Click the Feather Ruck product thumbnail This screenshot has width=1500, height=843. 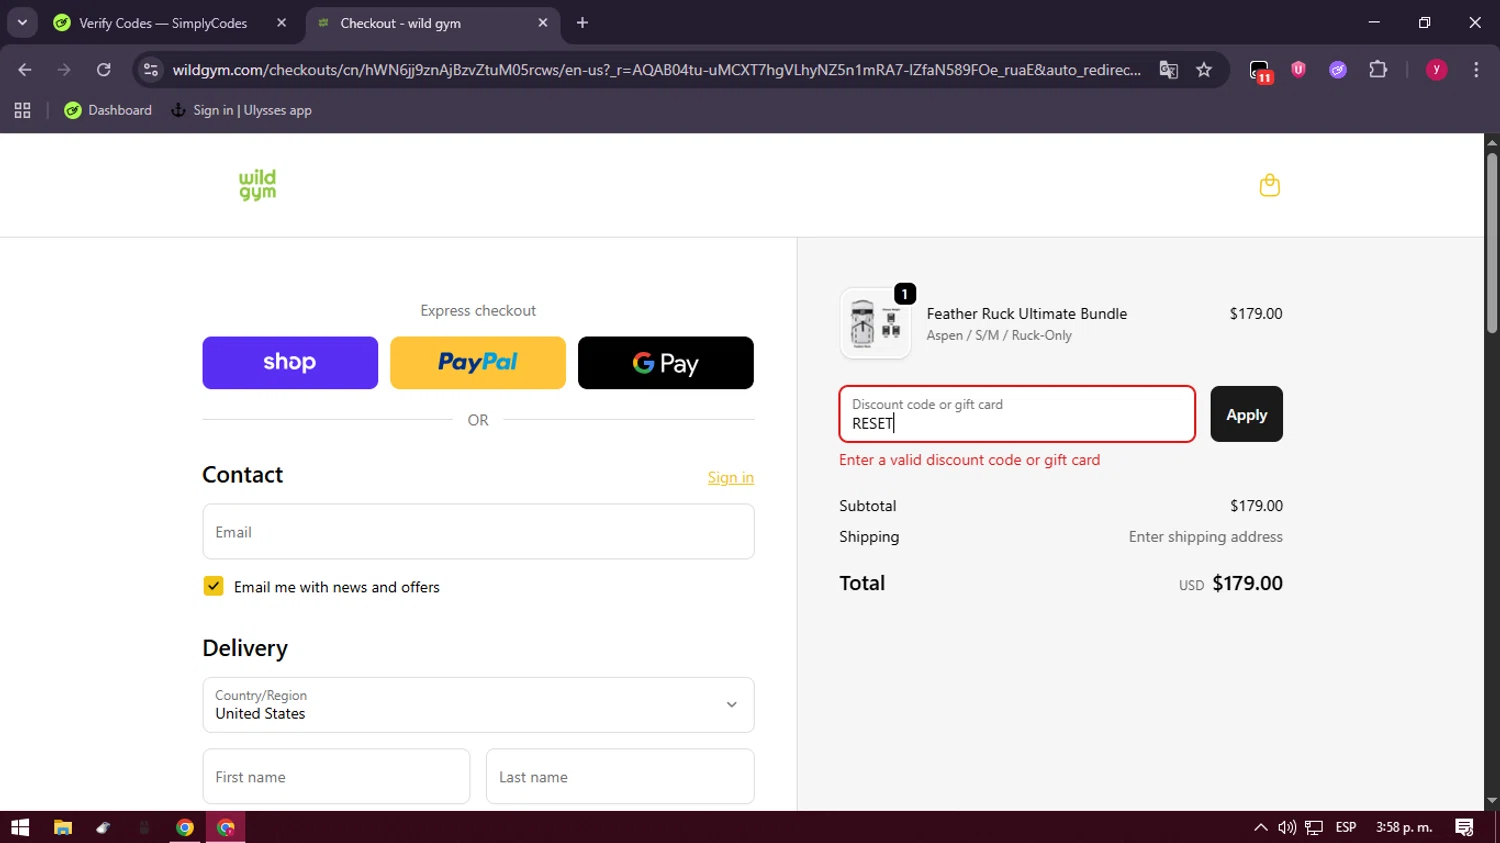click(x=875, y=324)
